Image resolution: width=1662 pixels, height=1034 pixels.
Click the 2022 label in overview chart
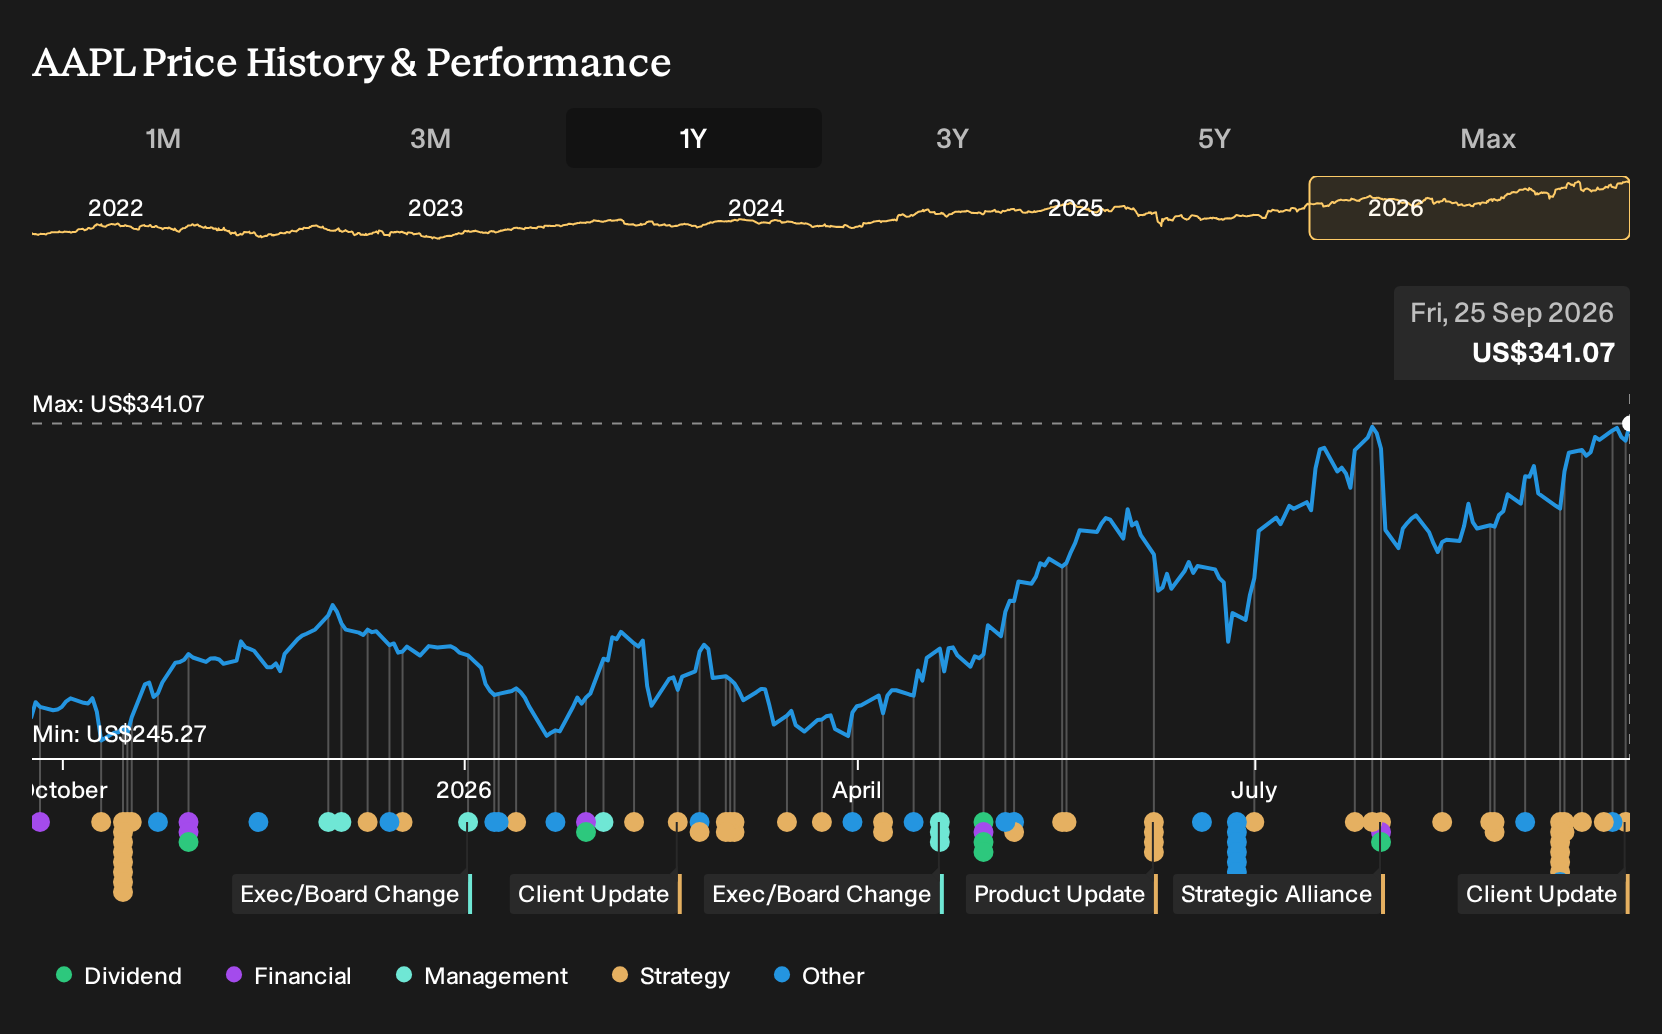click(x=116, y=208)
